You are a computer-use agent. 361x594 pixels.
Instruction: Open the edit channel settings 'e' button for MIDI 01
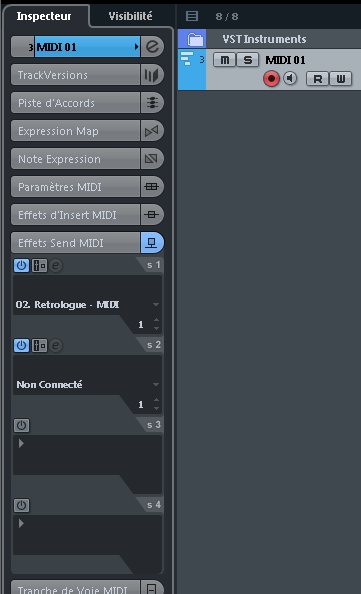point(152,47)
